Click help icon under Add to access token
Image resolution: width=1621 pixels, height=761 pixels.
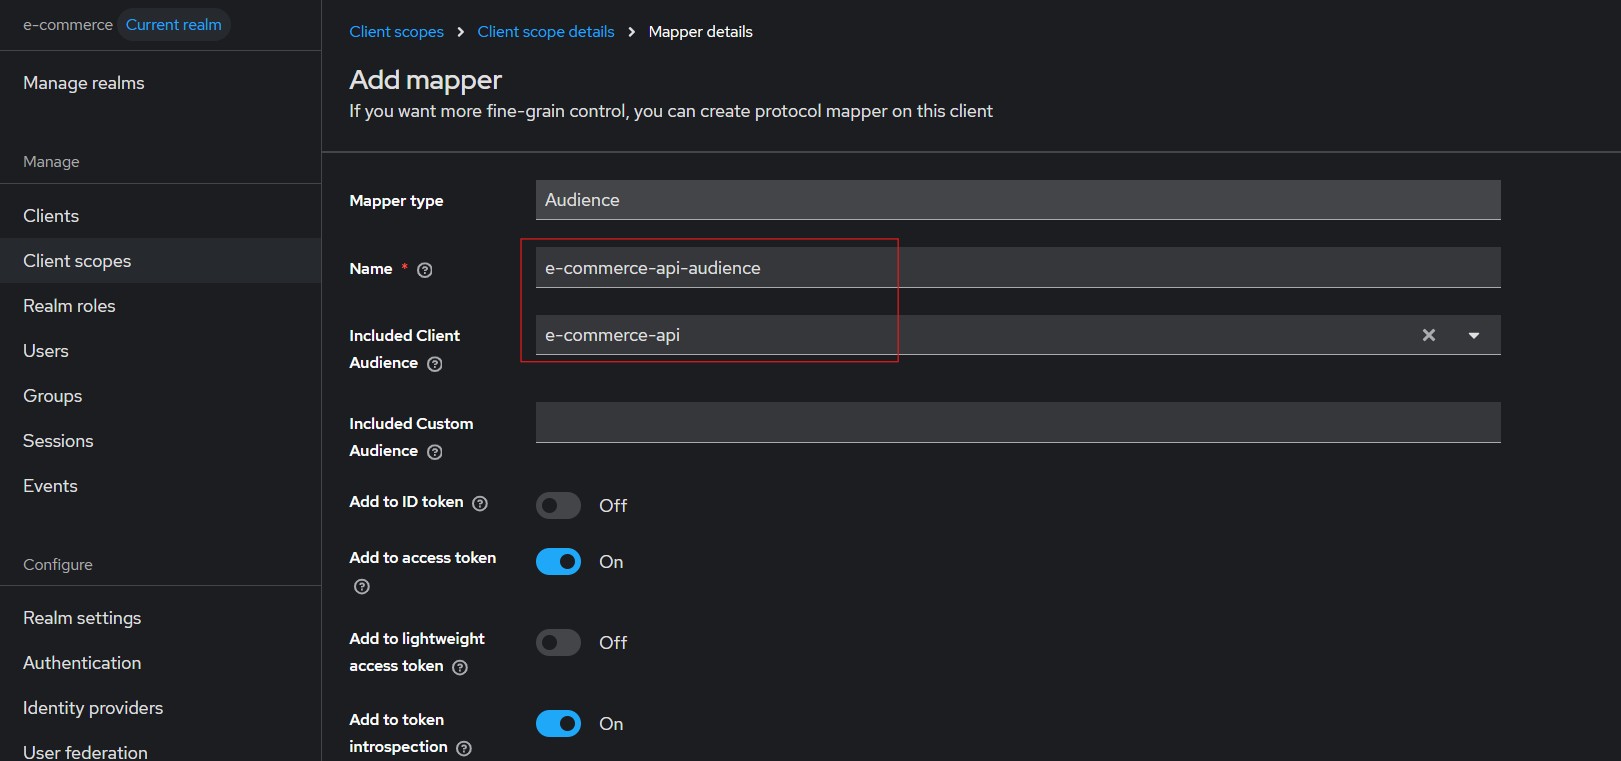pyautogui.click(x=362, y=587)
